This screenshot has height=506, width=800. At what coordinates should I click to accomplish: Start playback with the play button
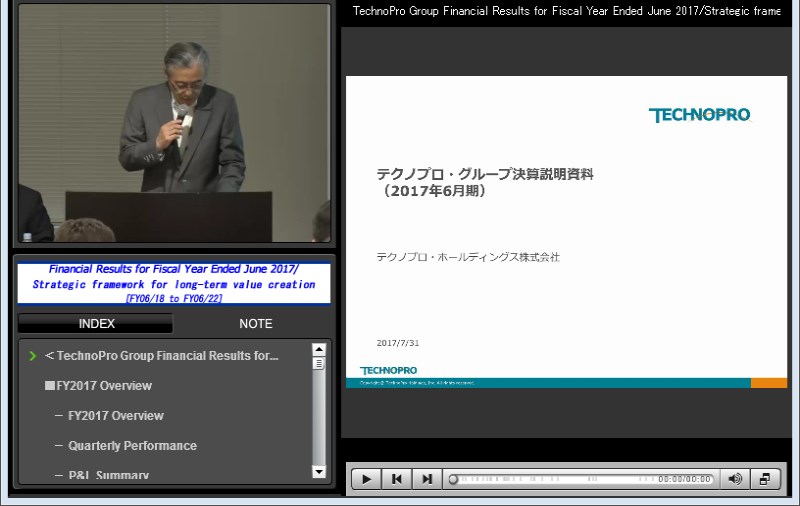pos(366,479)
